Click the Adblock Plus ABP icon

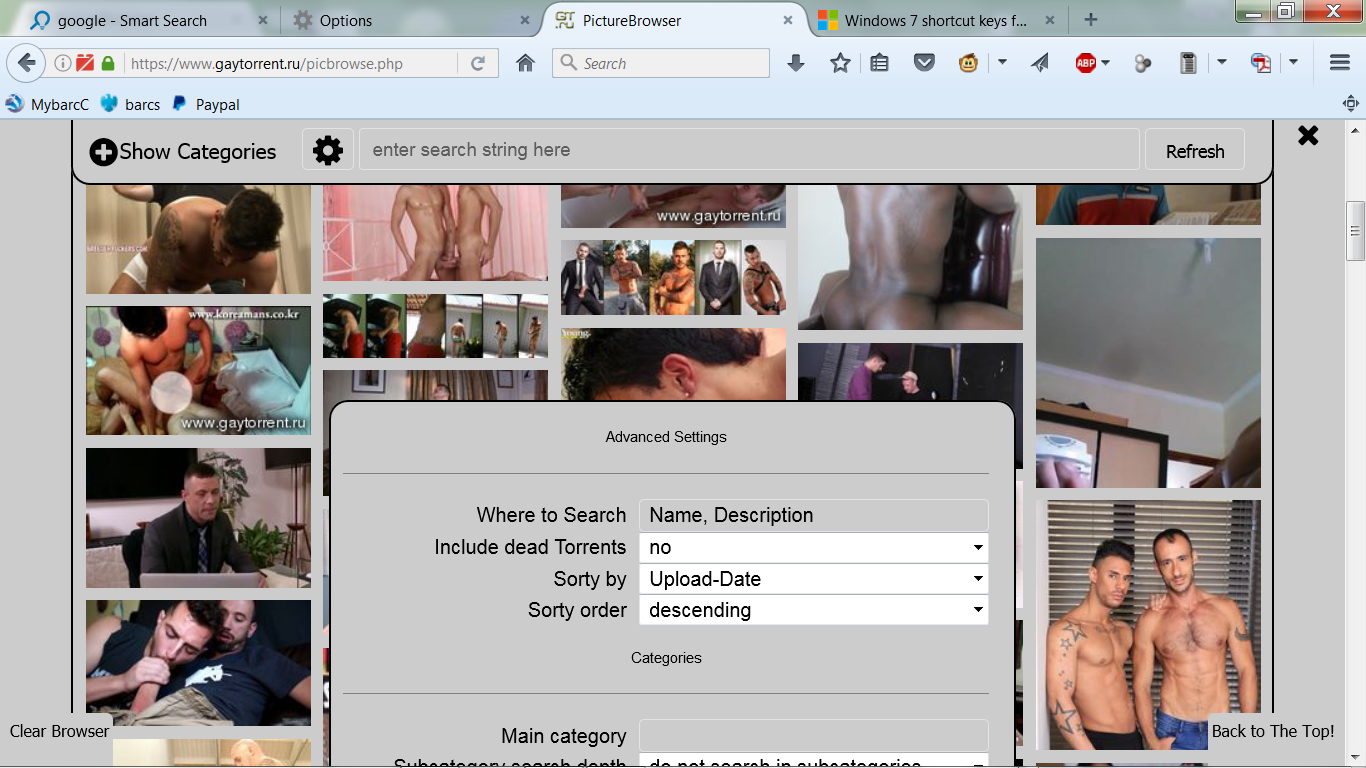tap(1086, 63)
